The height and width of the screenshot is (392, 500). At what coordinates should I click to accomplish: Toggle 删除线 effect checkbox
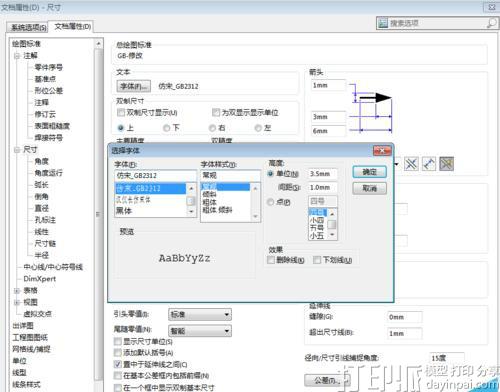(271, 260)
